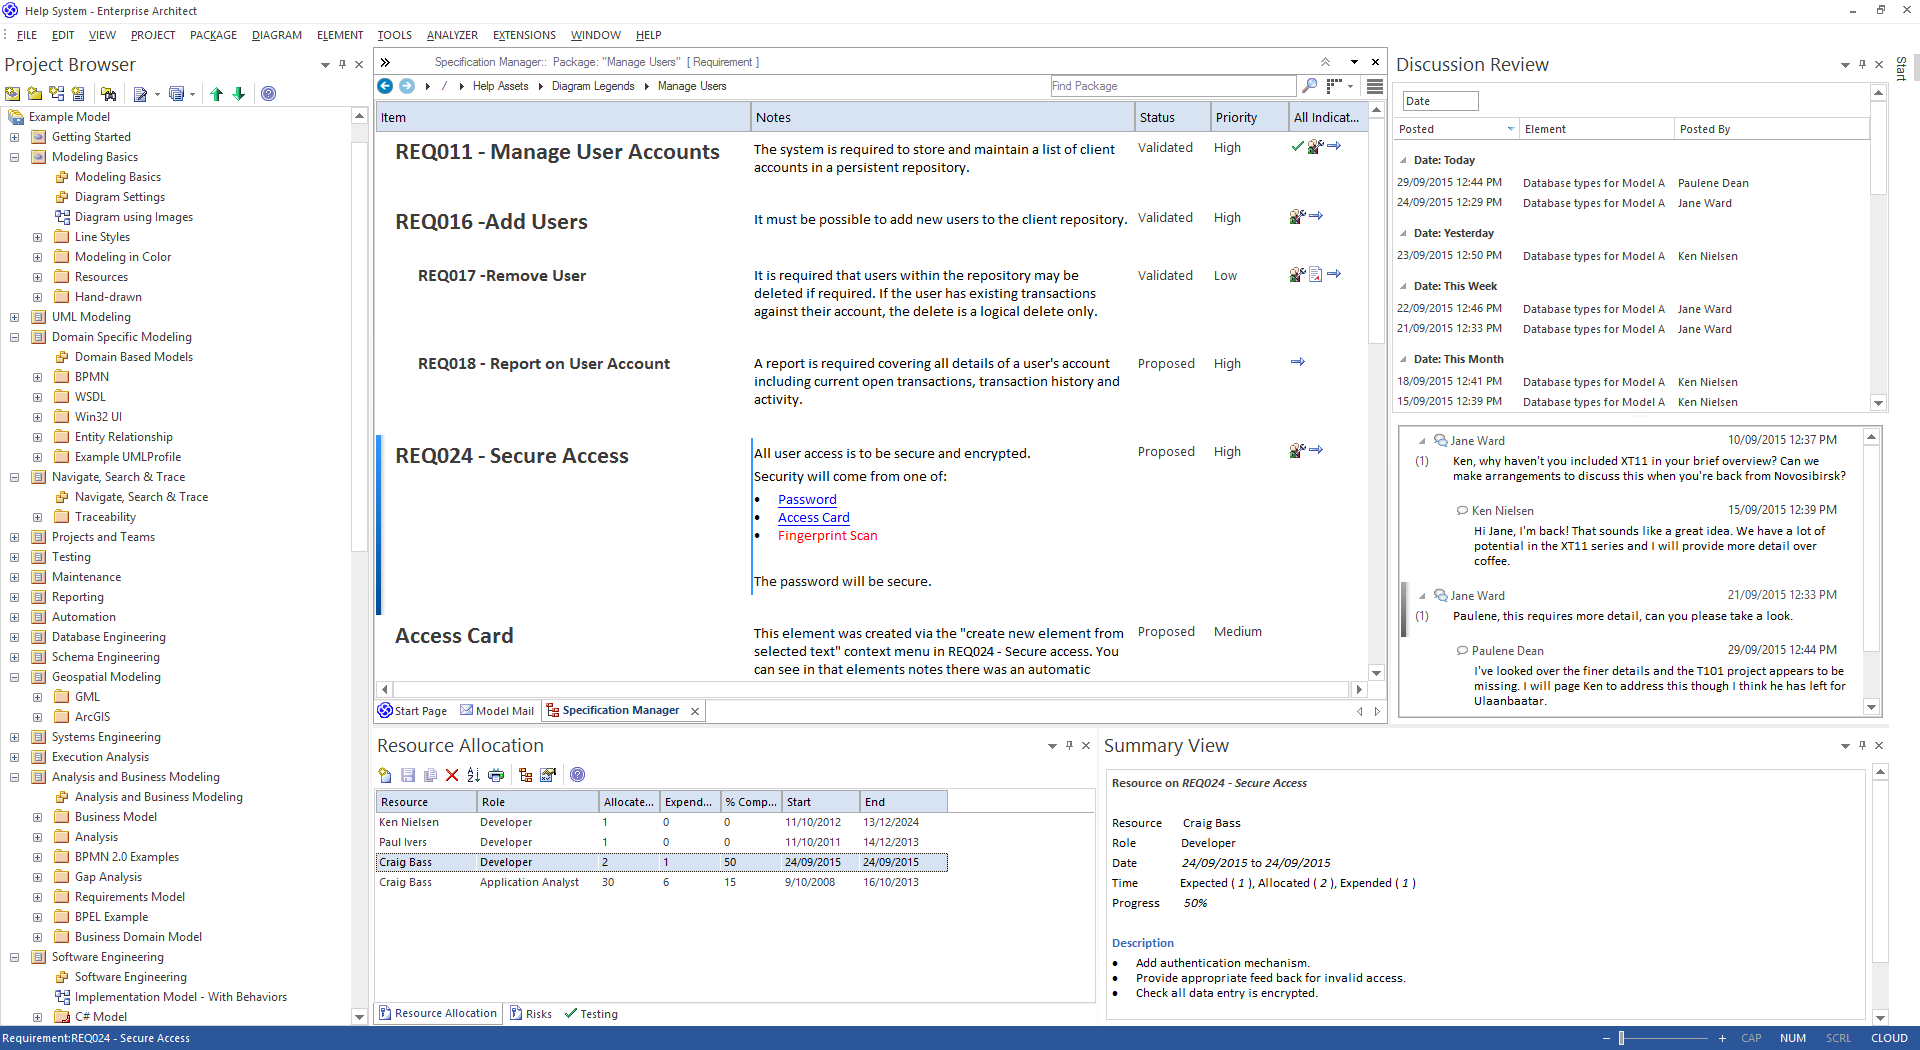Open the Posted column dropdown arrow
1920x1050 pixels.
pos(1510,129)
